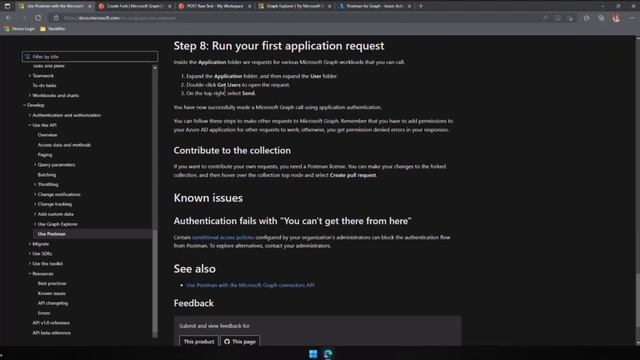Click the This product feedback button
This screenshot has width=640, height=360.
199,341
